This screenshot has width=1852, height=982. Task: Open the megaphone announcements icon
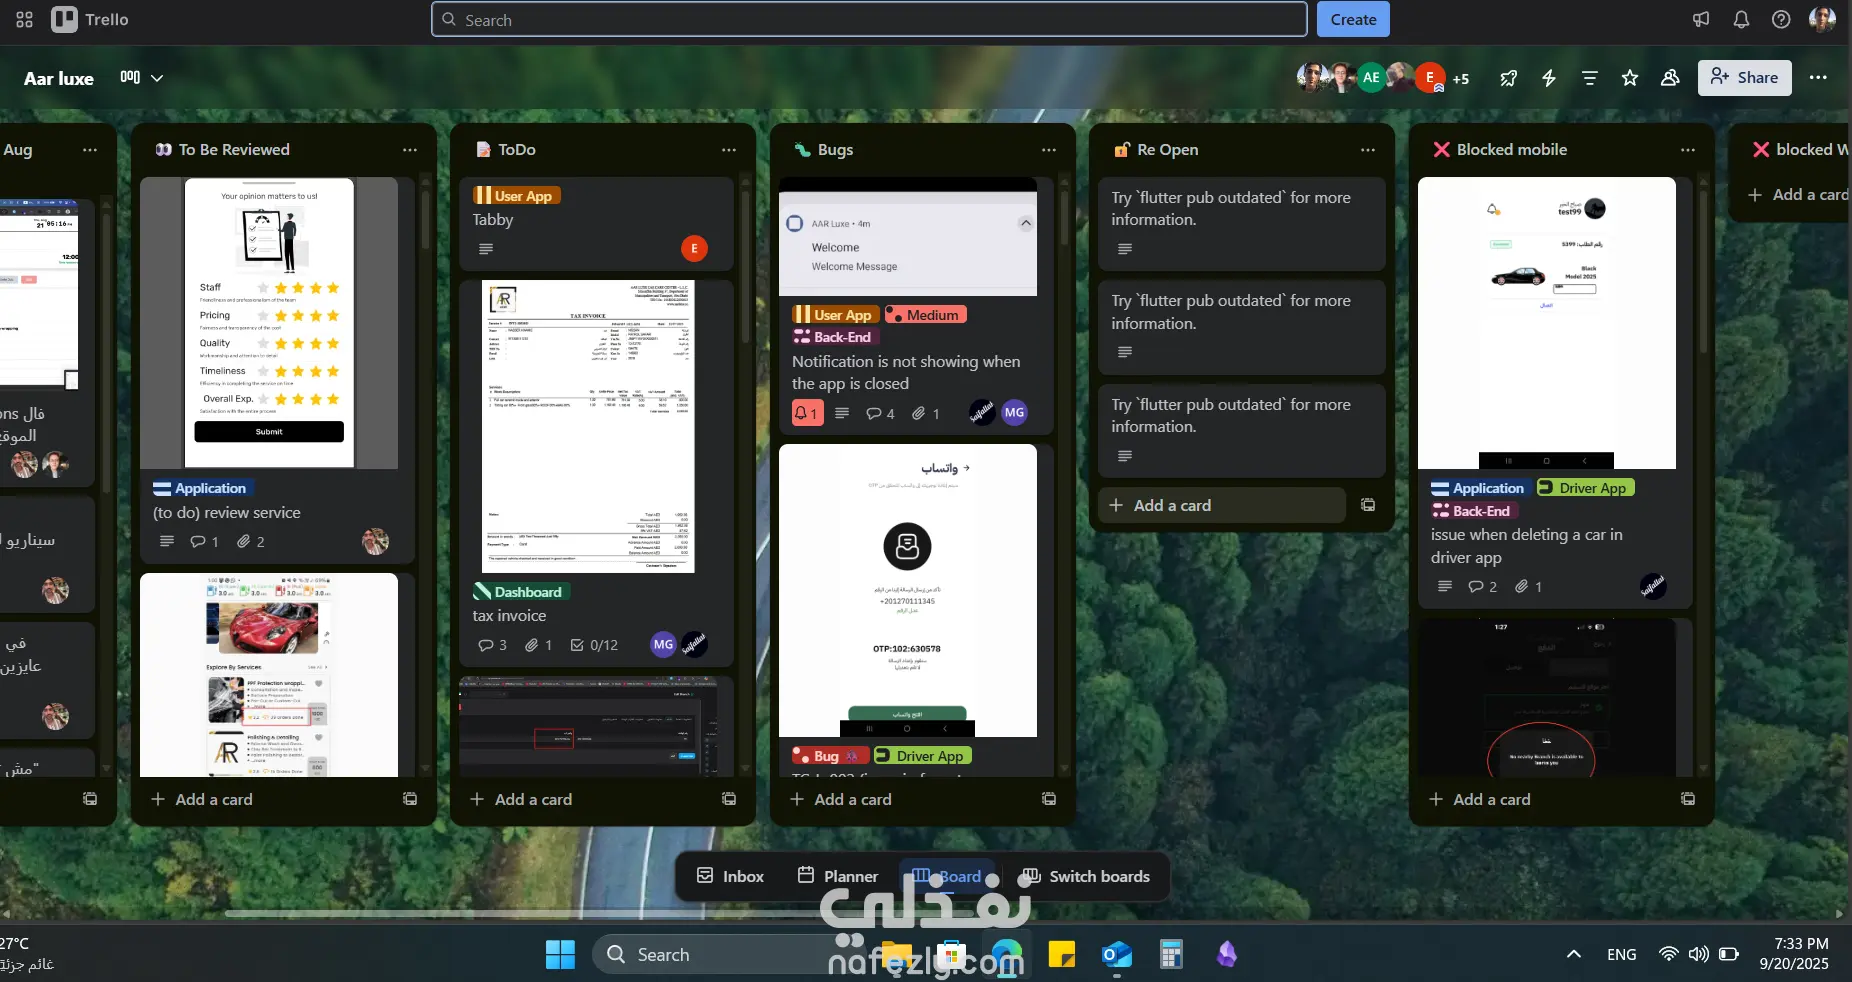click(x=1701, y=19)
